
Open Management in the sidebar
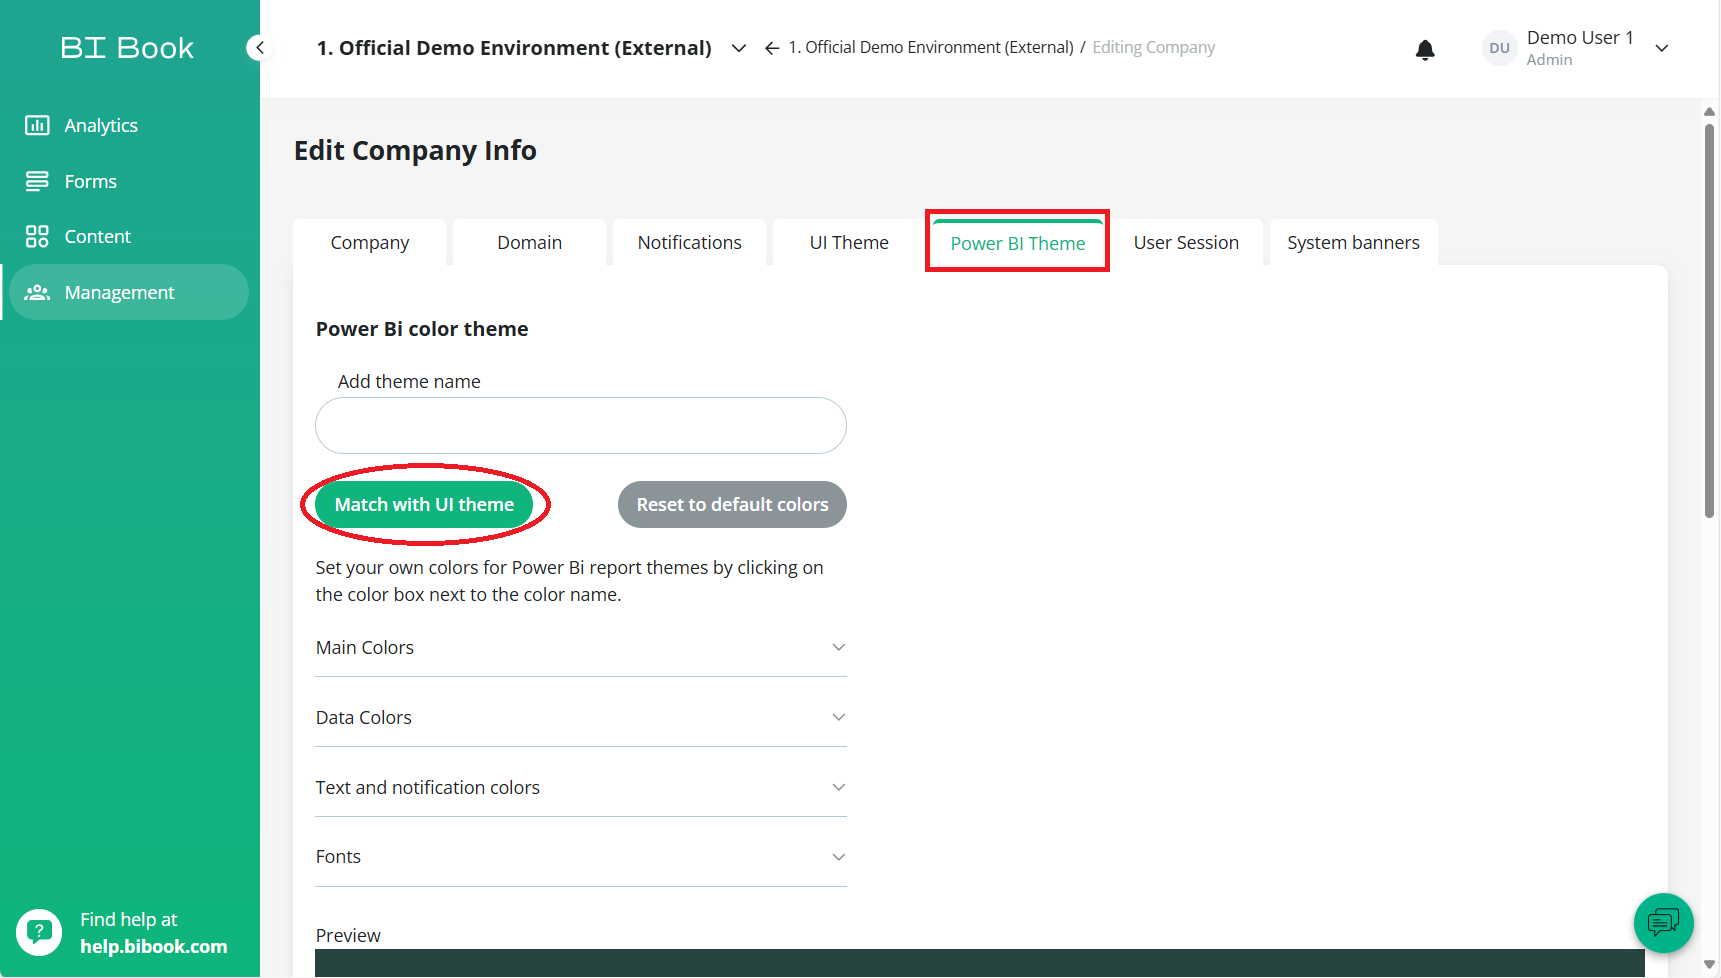[x=129, y=292]
